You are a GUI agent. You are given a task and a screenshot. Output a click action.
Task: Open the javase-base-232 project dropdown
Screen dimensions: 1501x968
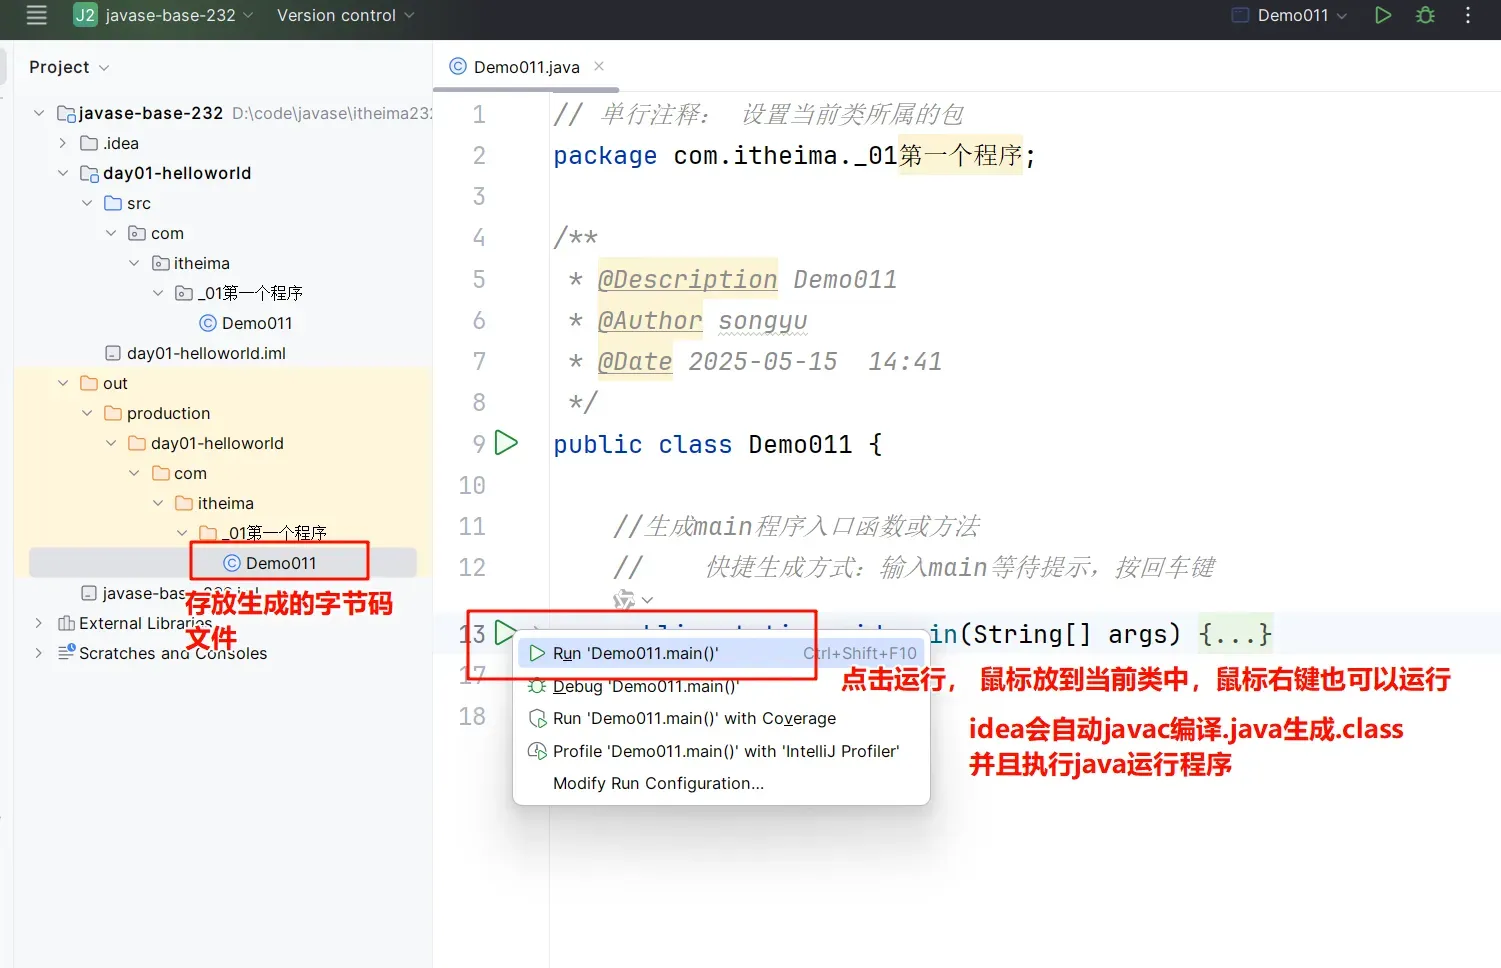(x=164, y=15)
